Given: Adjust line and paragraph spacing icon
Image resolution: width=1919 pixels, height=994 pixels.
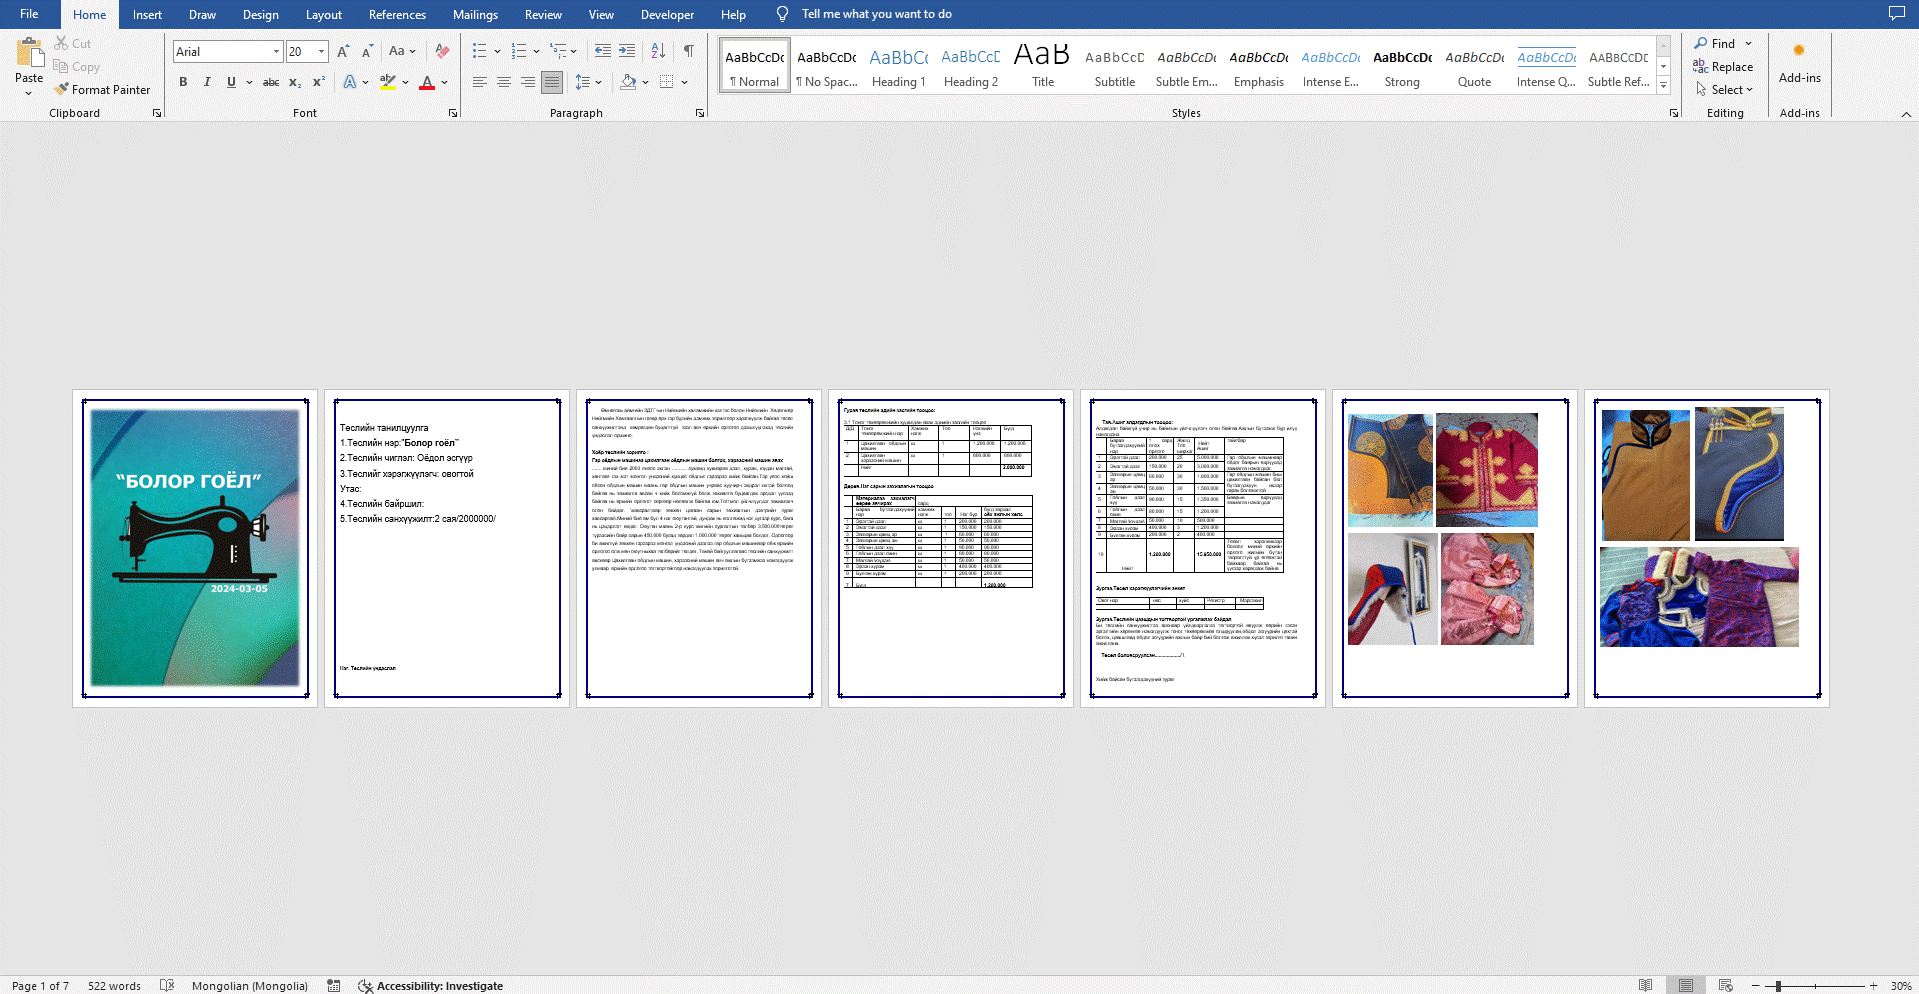Looking at the screenshot, I should click(x=583, y=82).
